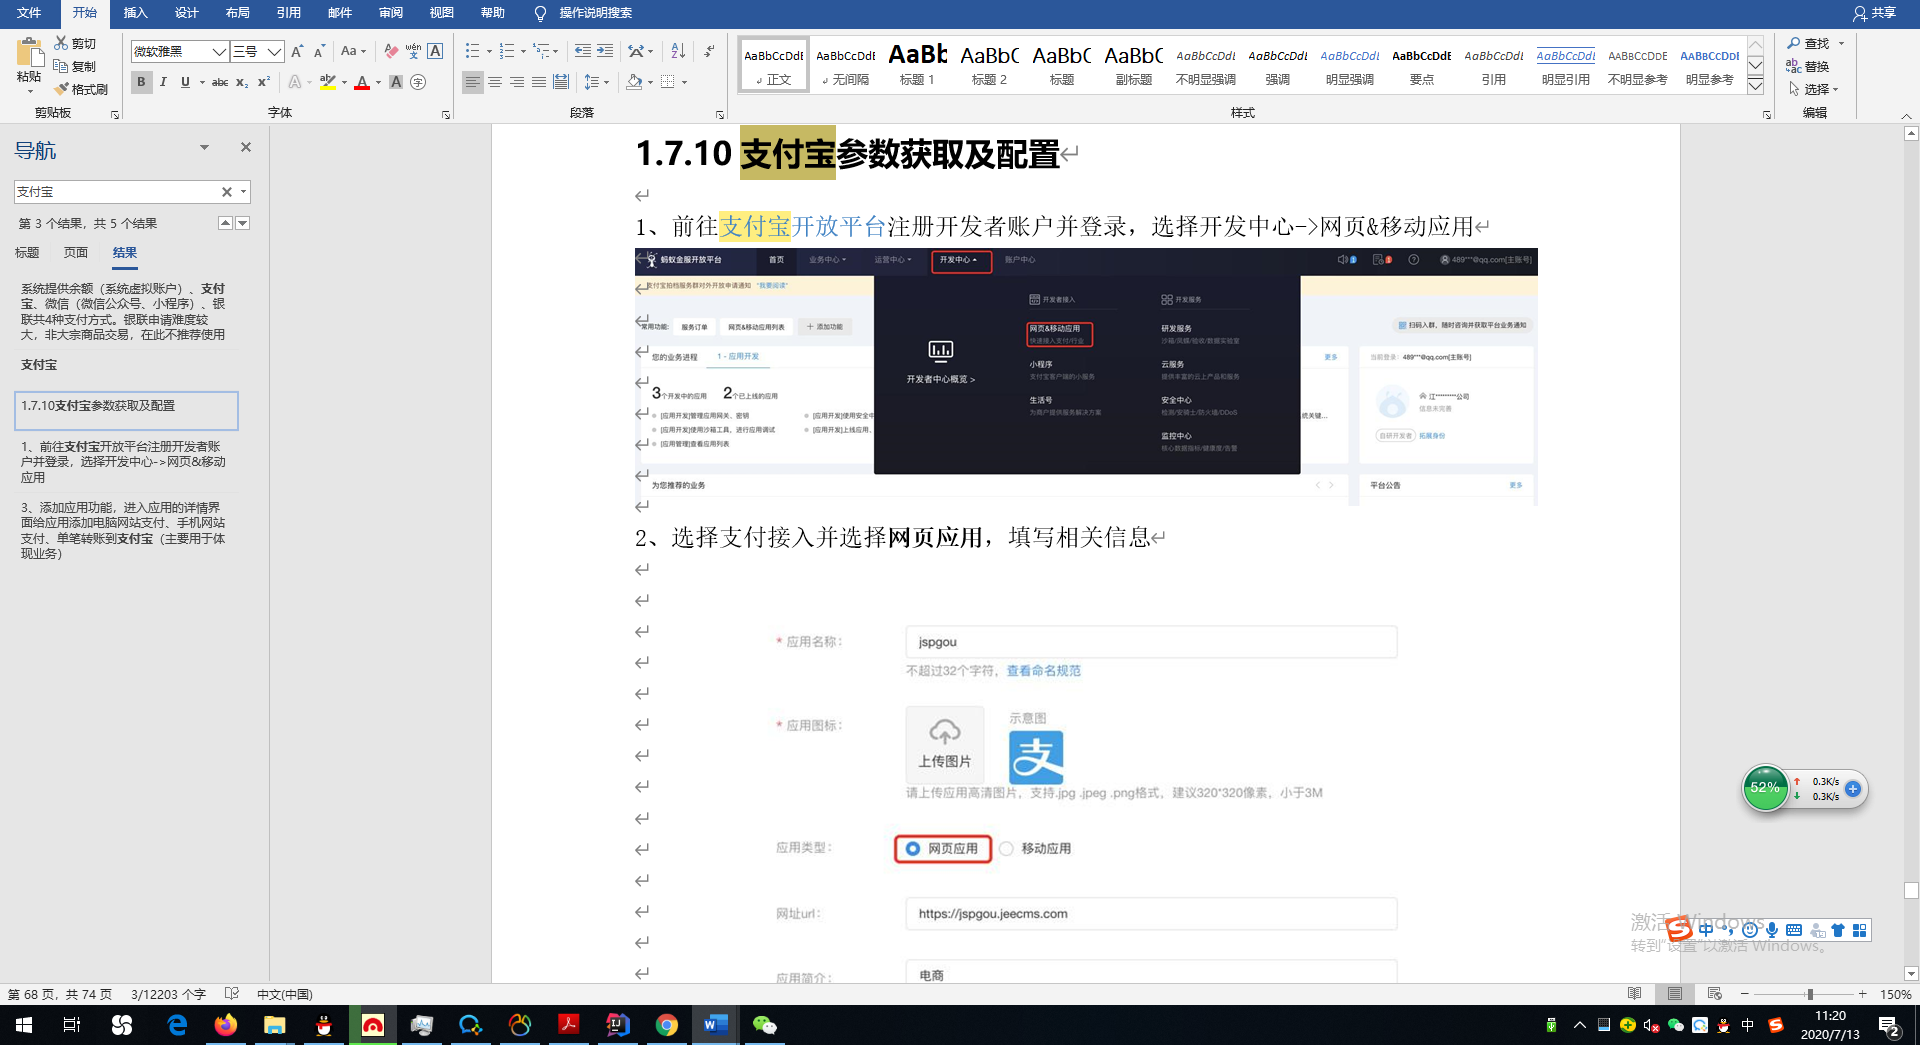Open the font name dropdown (微软雅黑)

218,51
